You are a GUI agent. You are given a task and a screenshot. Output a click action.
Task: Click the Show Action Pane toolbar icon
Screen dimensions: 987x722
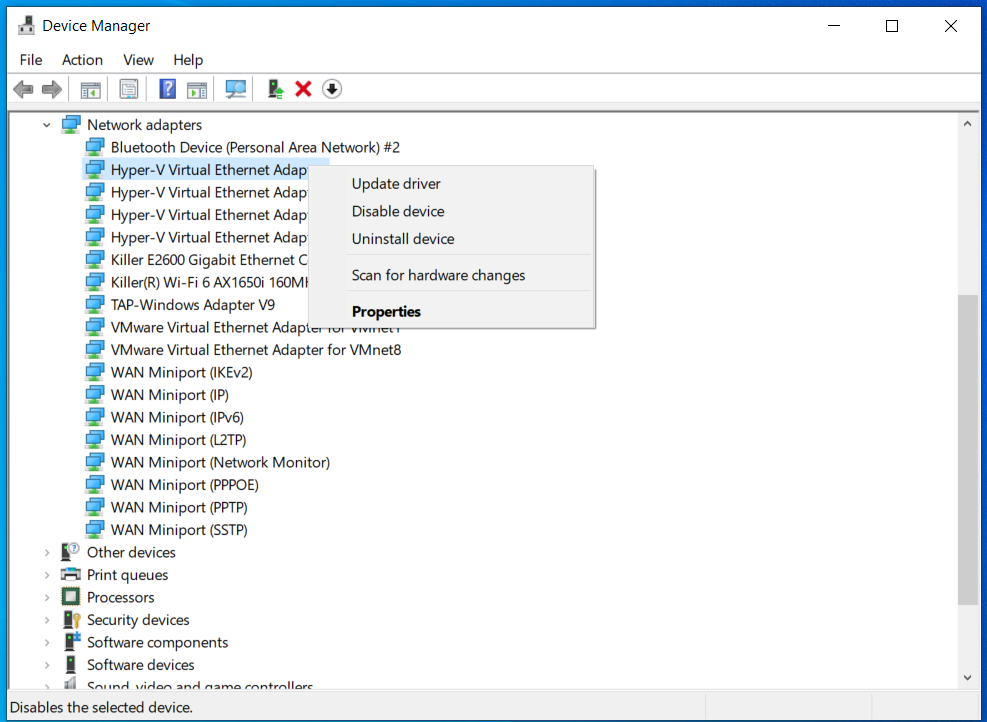point(196,89)
